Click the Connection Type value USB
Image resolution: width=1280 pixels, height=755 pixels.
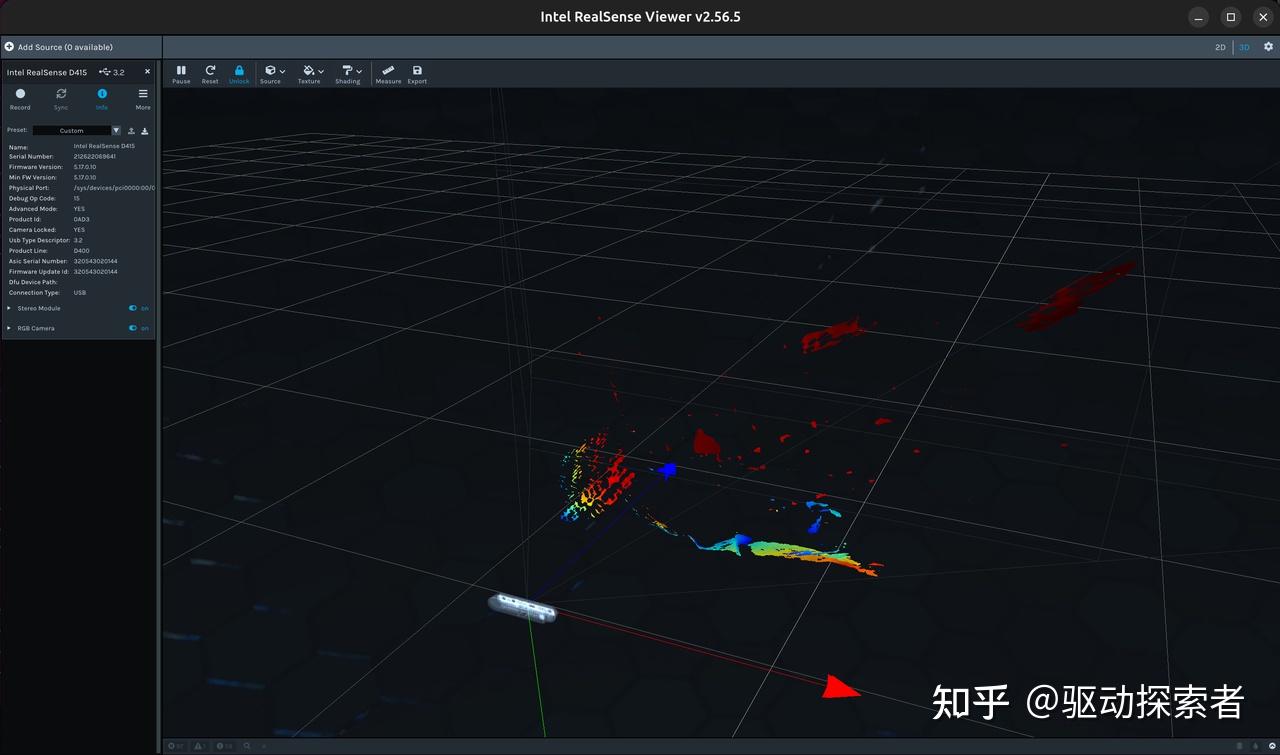point(80,293)
